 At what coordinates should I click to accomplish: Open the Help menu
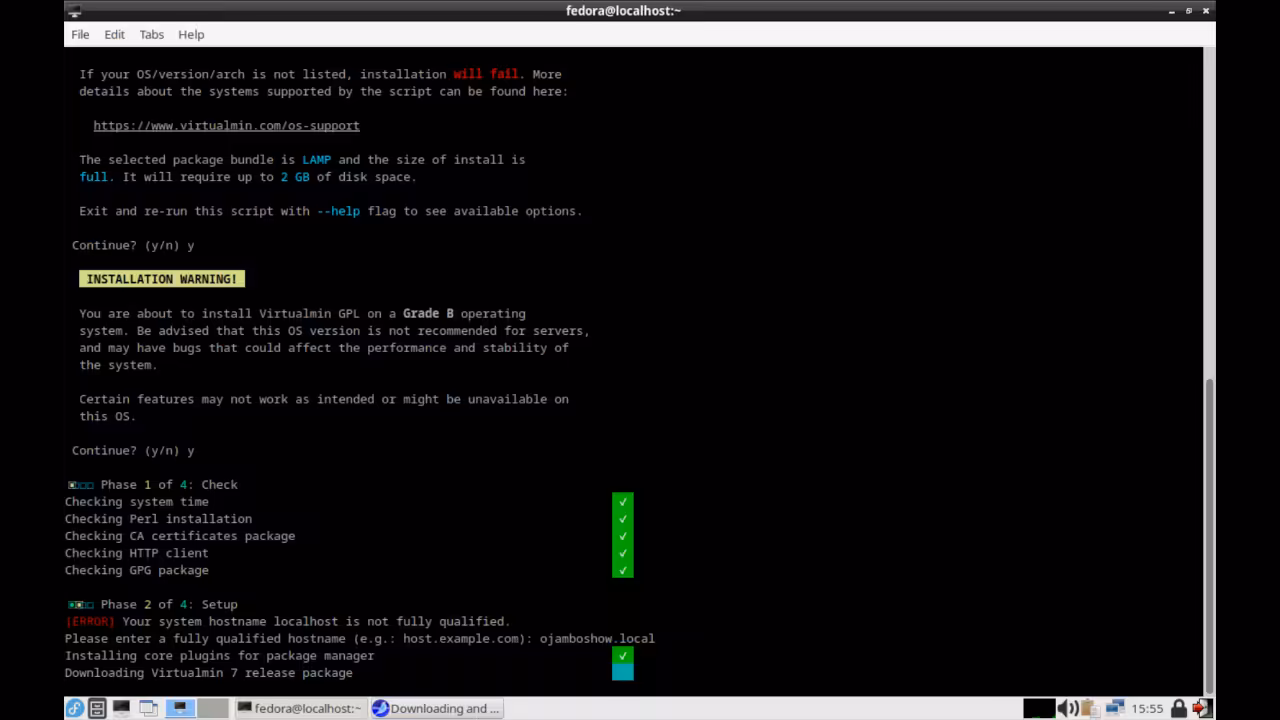pos(191,34)
